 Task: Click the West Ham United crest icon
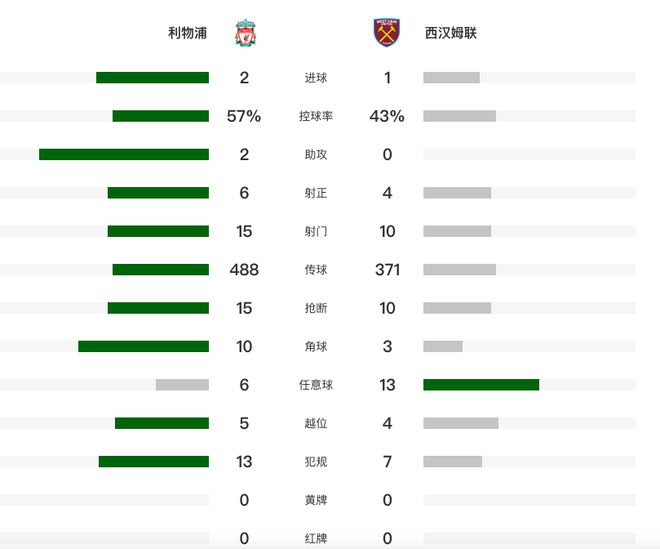pos(387,33)
